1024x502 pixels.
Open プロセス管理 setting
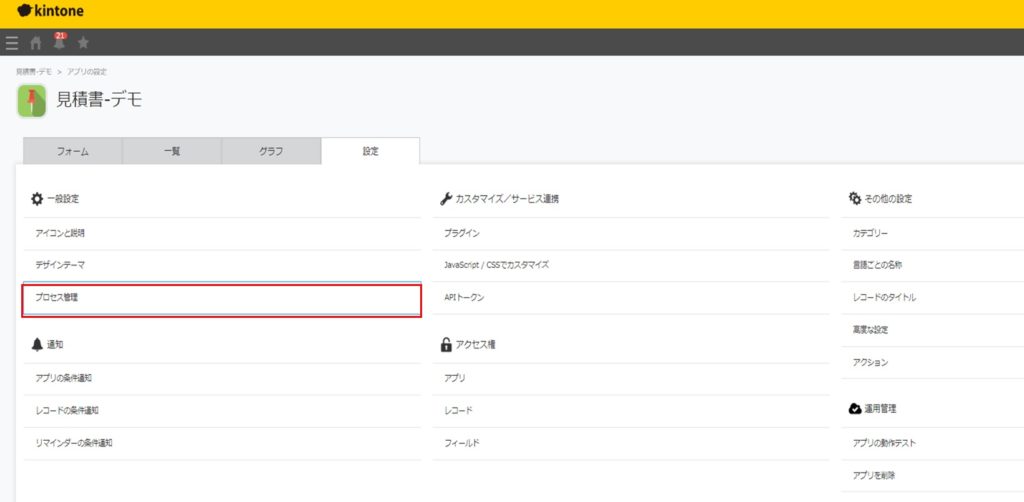[222, 298]
